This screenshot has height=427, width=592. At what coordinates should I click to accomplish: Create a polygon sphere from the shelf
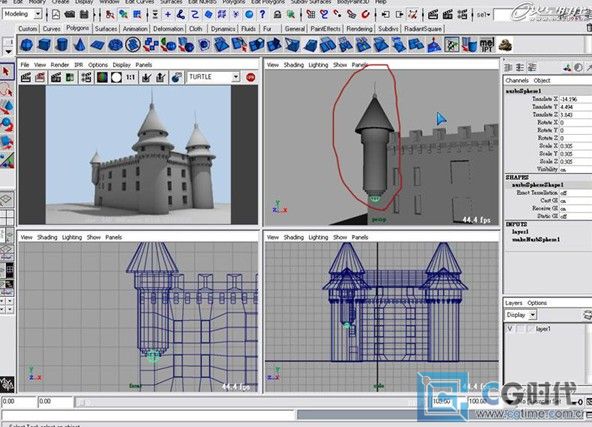pyautogui.click(x=26, y=45)
